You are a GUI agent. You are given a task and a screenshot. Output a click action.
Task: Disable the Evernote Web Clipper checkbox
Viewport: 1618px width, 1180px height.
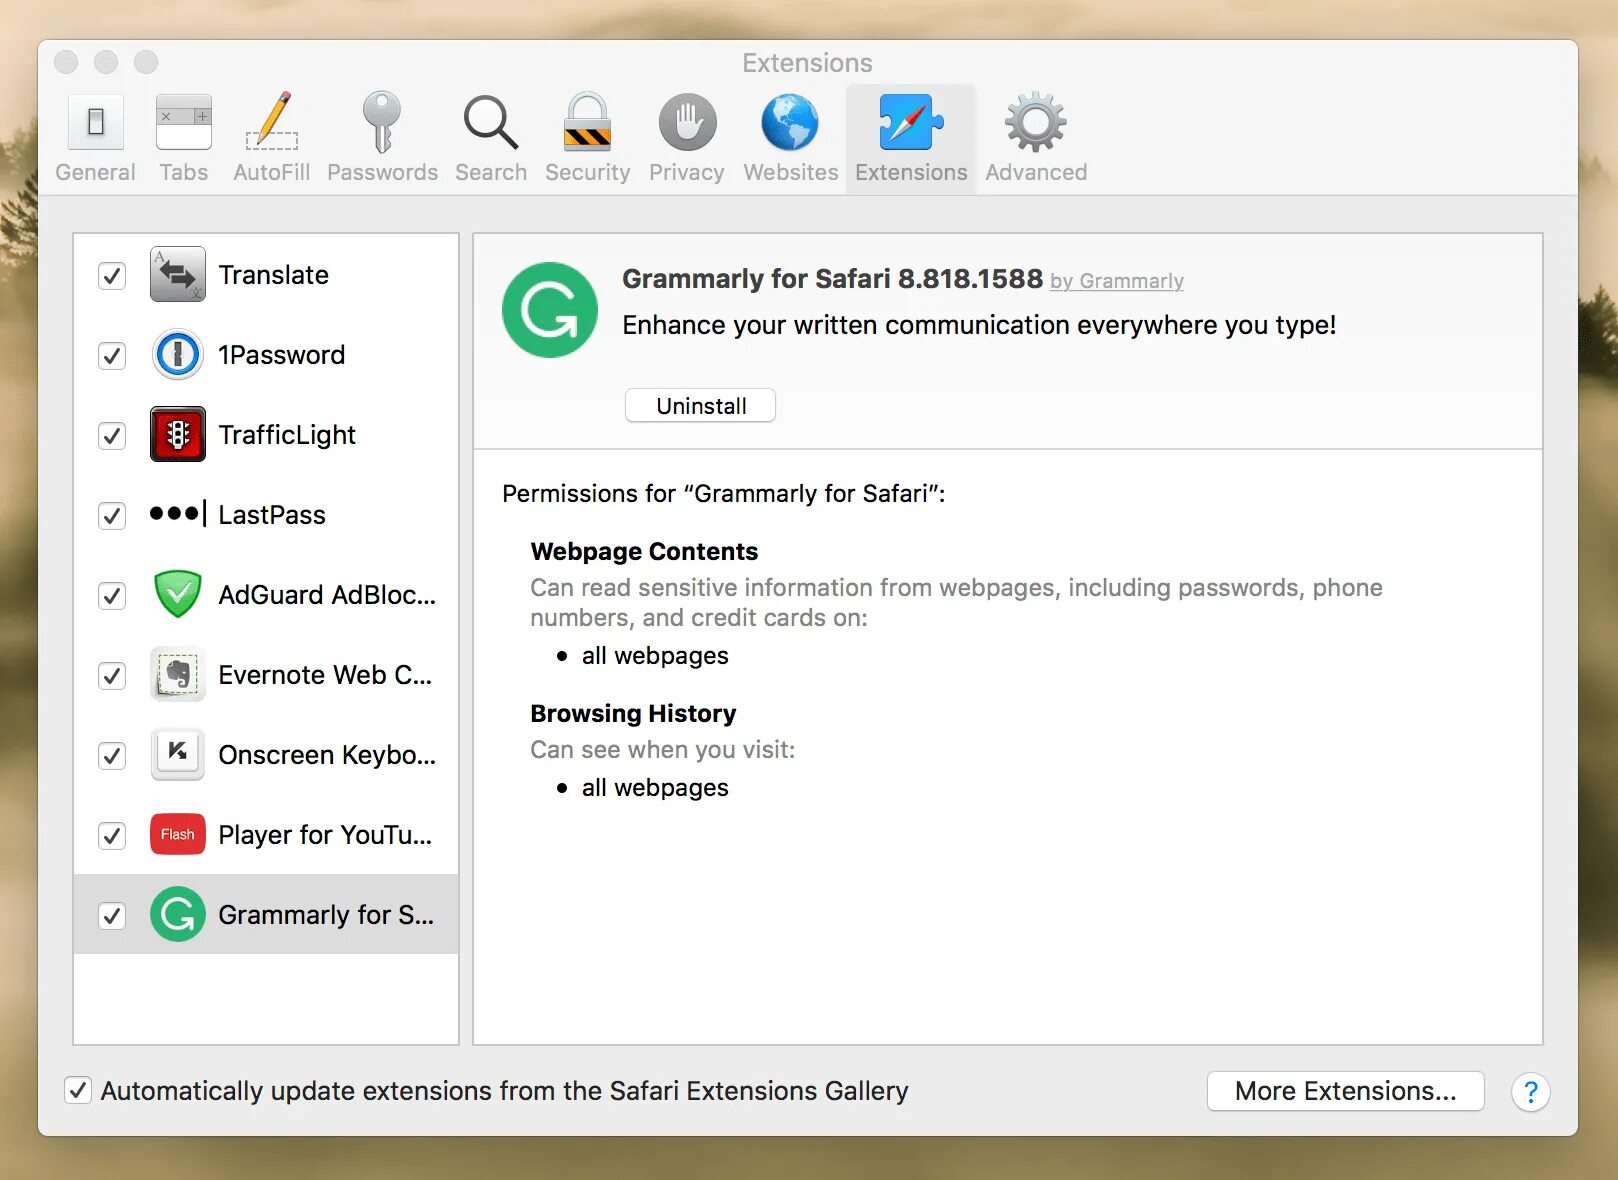point(112,676)
